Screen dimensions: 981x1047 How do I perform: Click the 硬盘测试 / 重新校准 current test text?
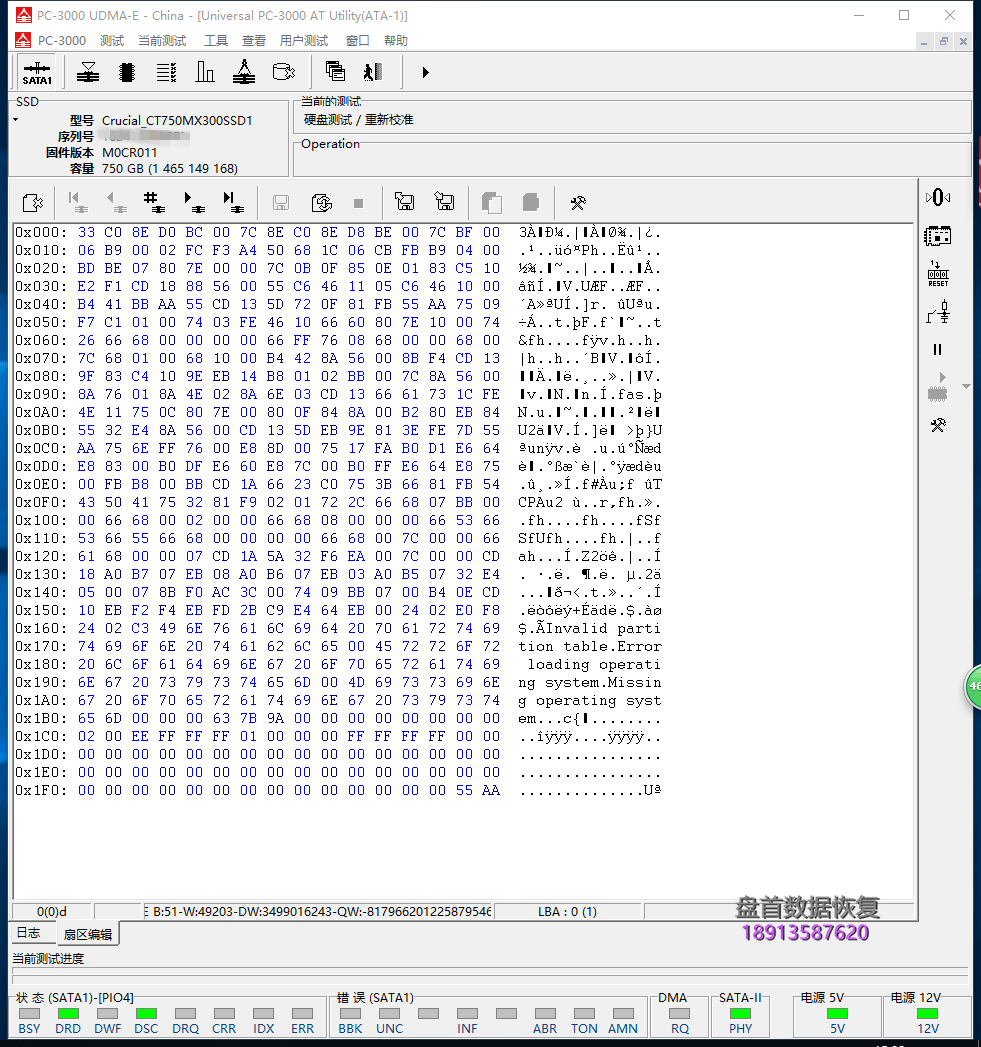359,120
